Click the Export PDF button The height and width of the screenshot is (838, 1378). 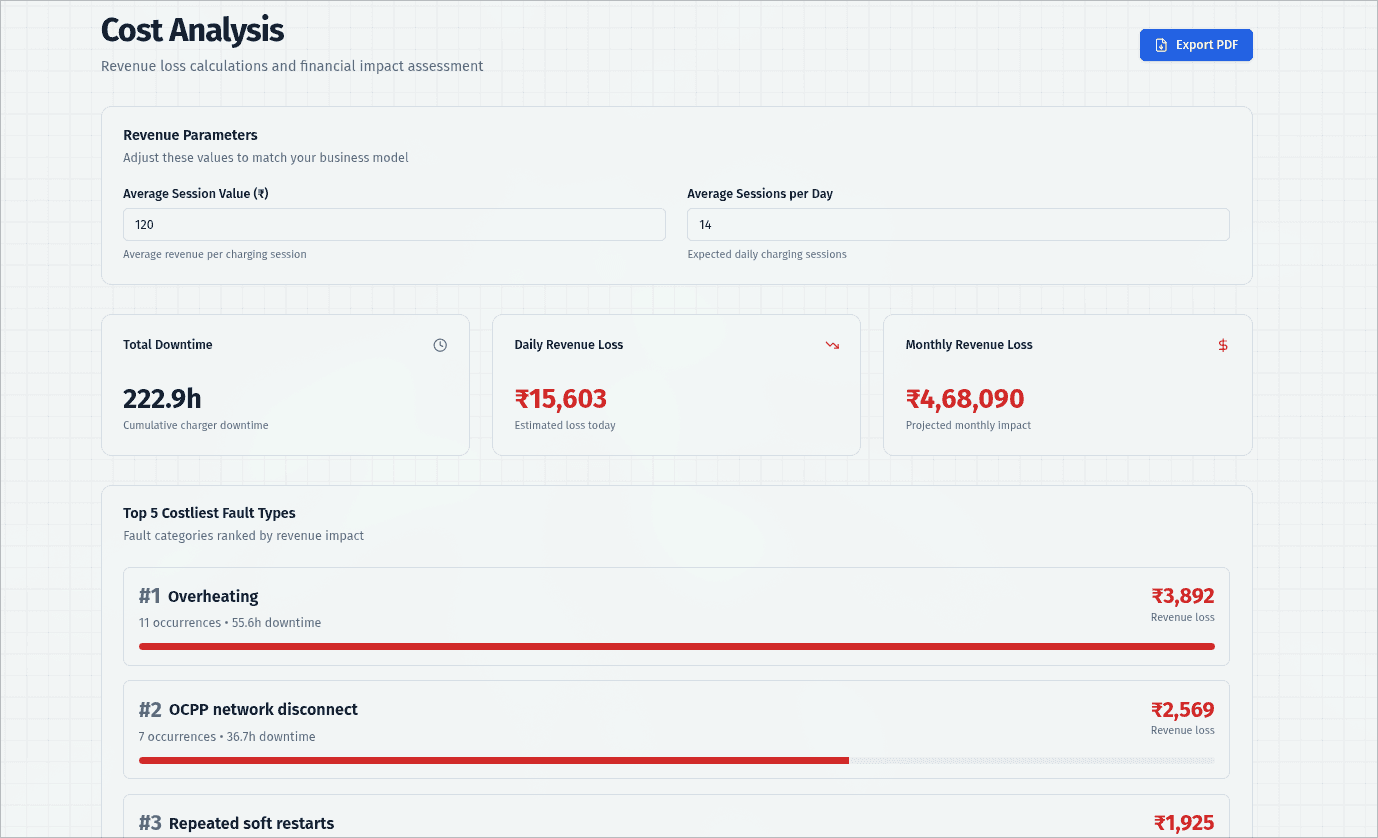point(1196,45)
